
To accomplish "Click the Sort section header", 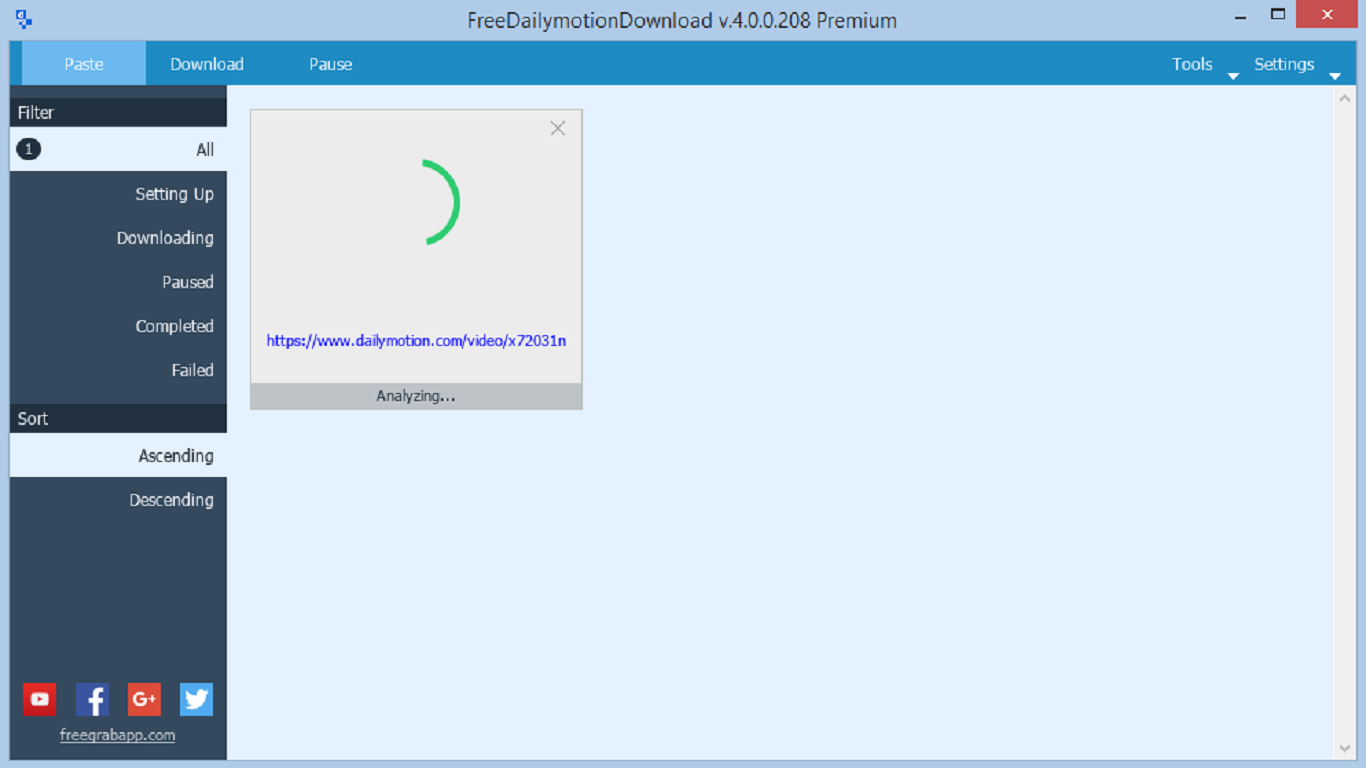I will pyautogui.click(x=118, y=418).
